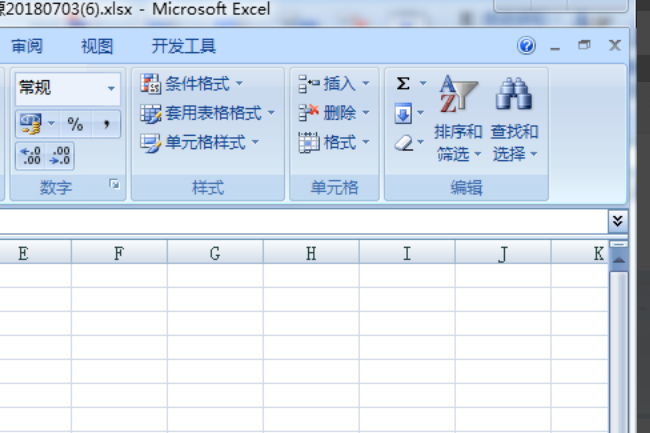Restore the workbook window in ribbon
Image resolution: width=650 pixels, height=433 pixels.
tap(585, 45)
